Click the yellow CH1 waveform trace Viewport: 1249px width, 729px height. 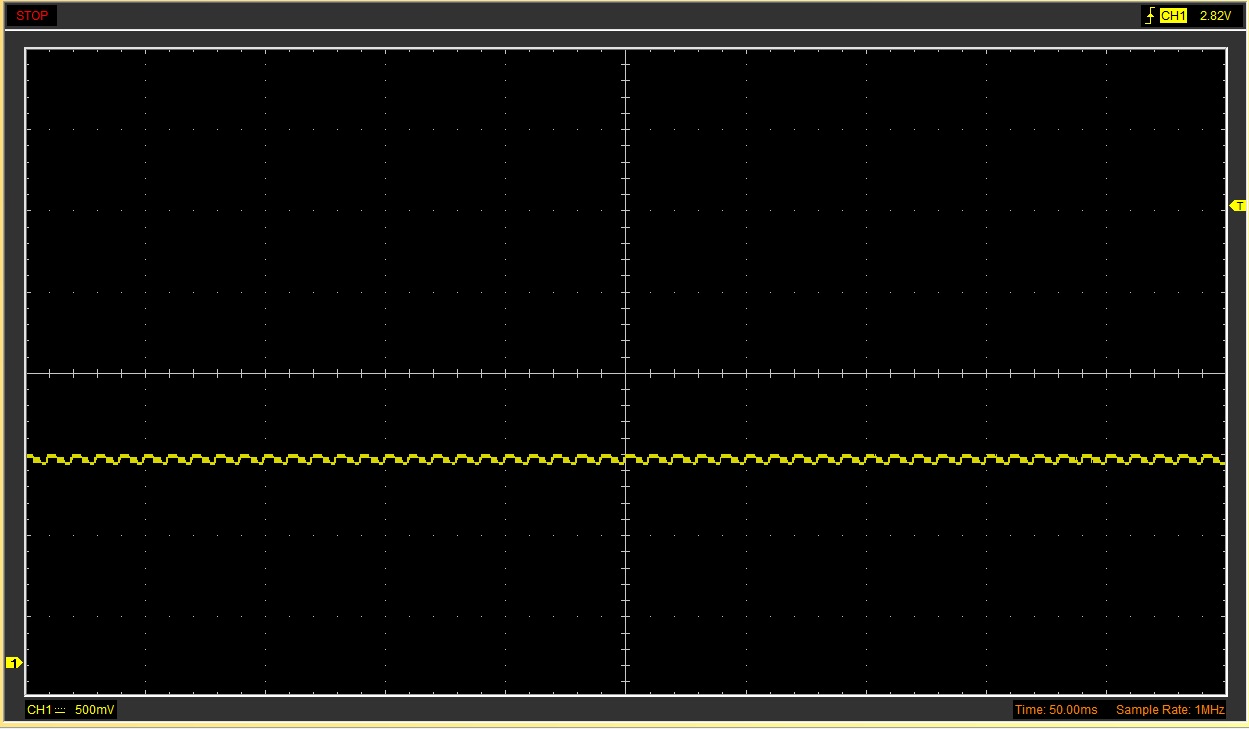point(625,459)
